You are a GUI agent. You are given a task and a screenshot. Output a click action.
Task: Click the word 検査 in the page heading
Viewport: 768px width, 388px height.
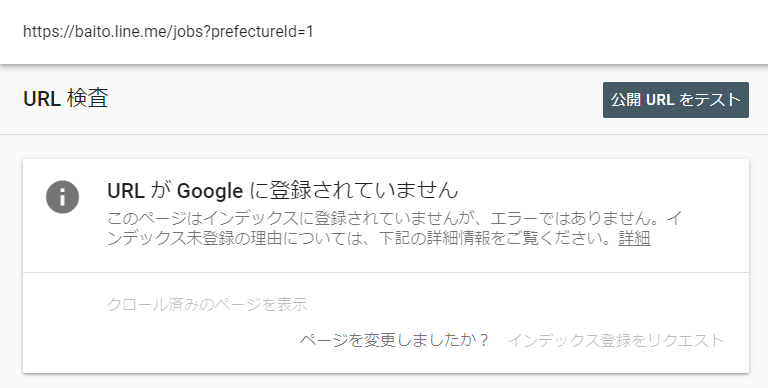tap(87, 98)
